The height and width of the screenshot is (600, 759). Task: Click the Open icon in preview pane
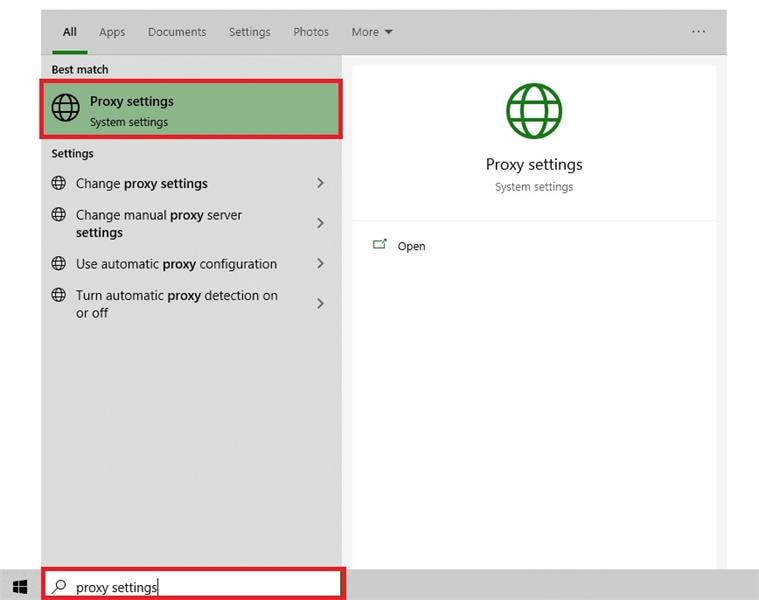(x=380, y=245)
